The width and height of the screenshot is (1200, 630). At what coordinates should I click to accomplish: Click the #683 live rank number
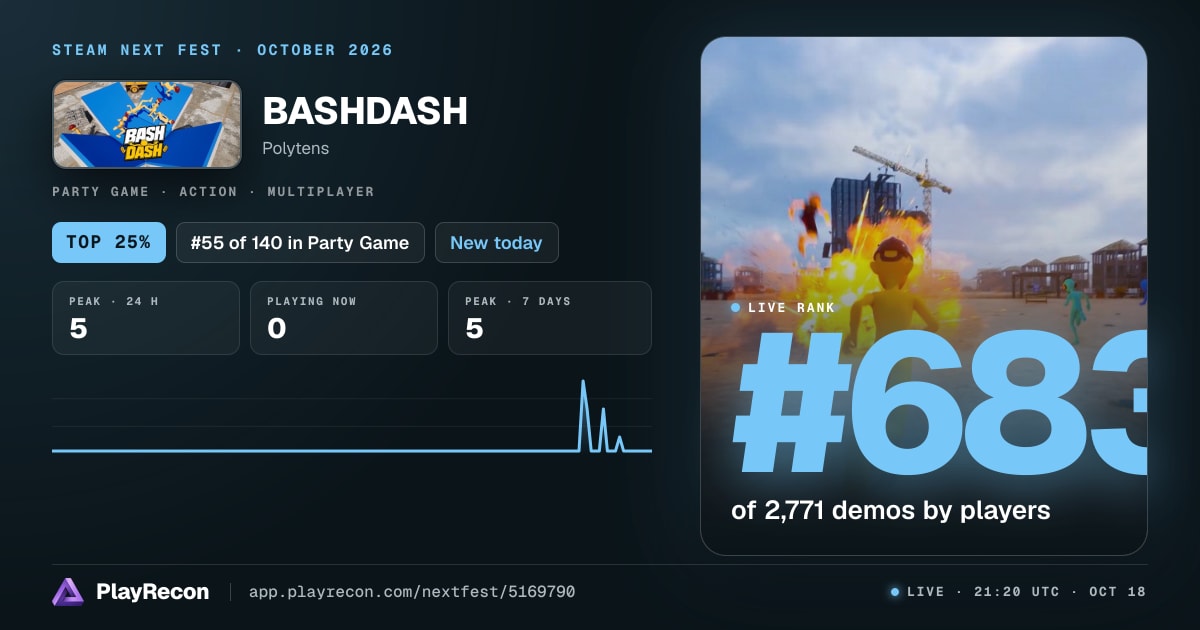940,404
